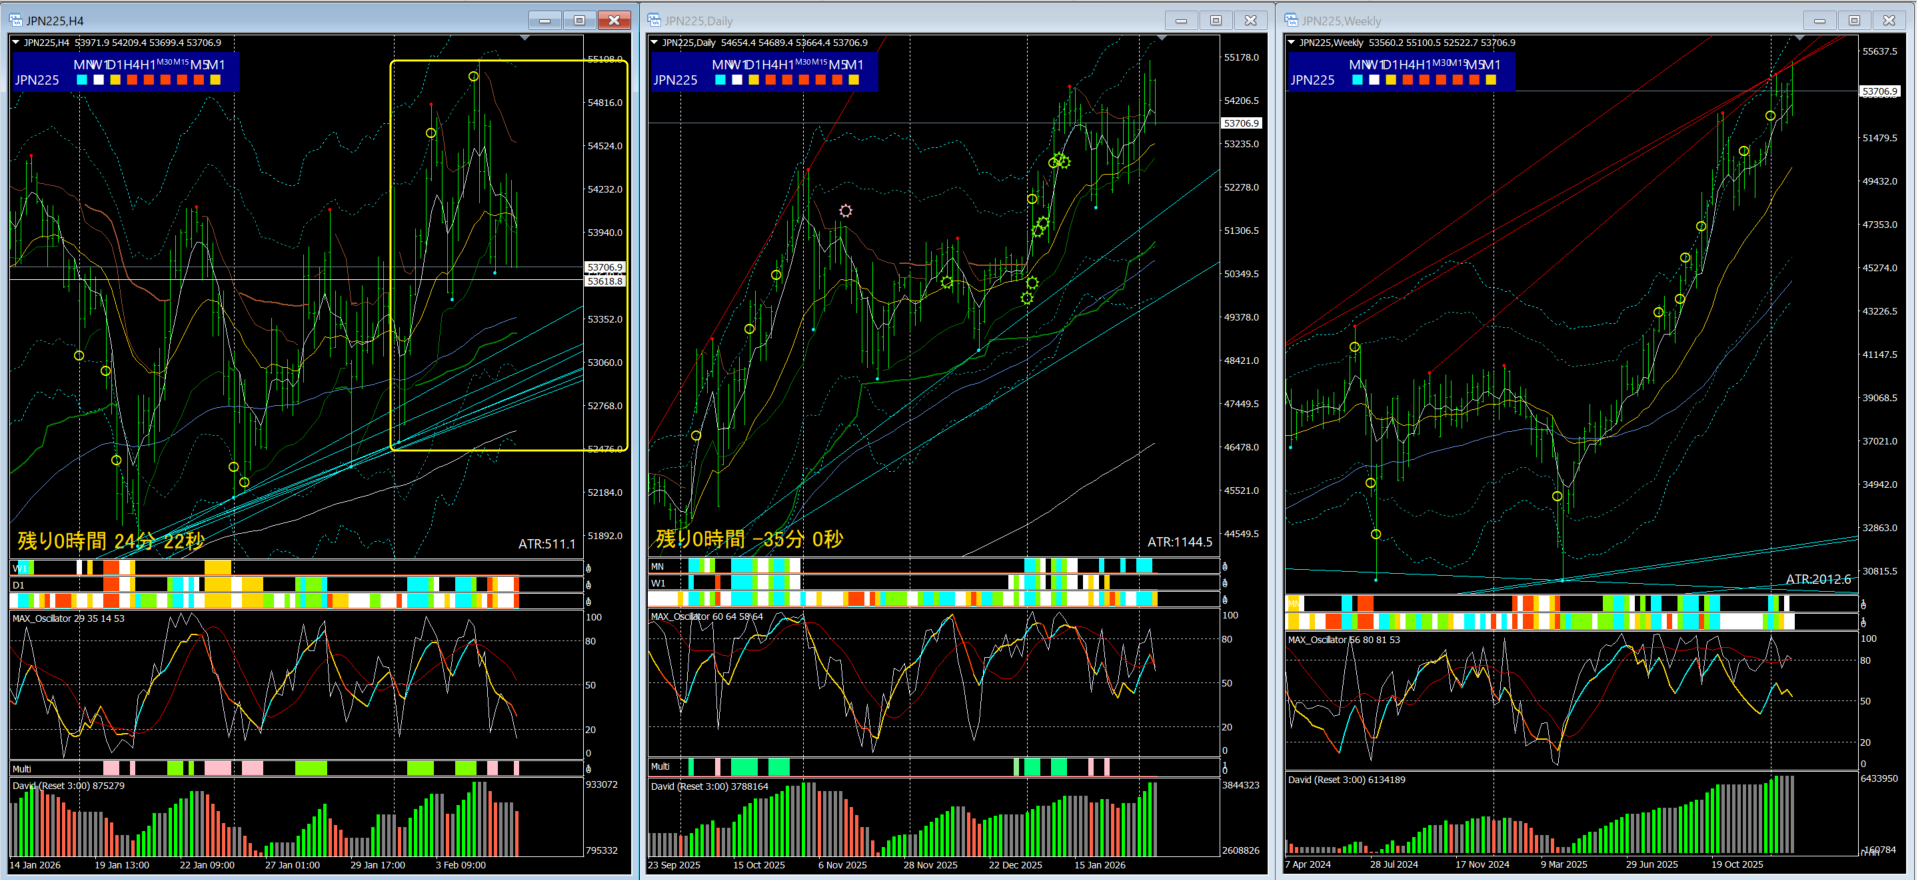Maximize the JPN225,Weekly chart window
The width and height of the screenshot is (1917, 880).
click(1853, 20)
